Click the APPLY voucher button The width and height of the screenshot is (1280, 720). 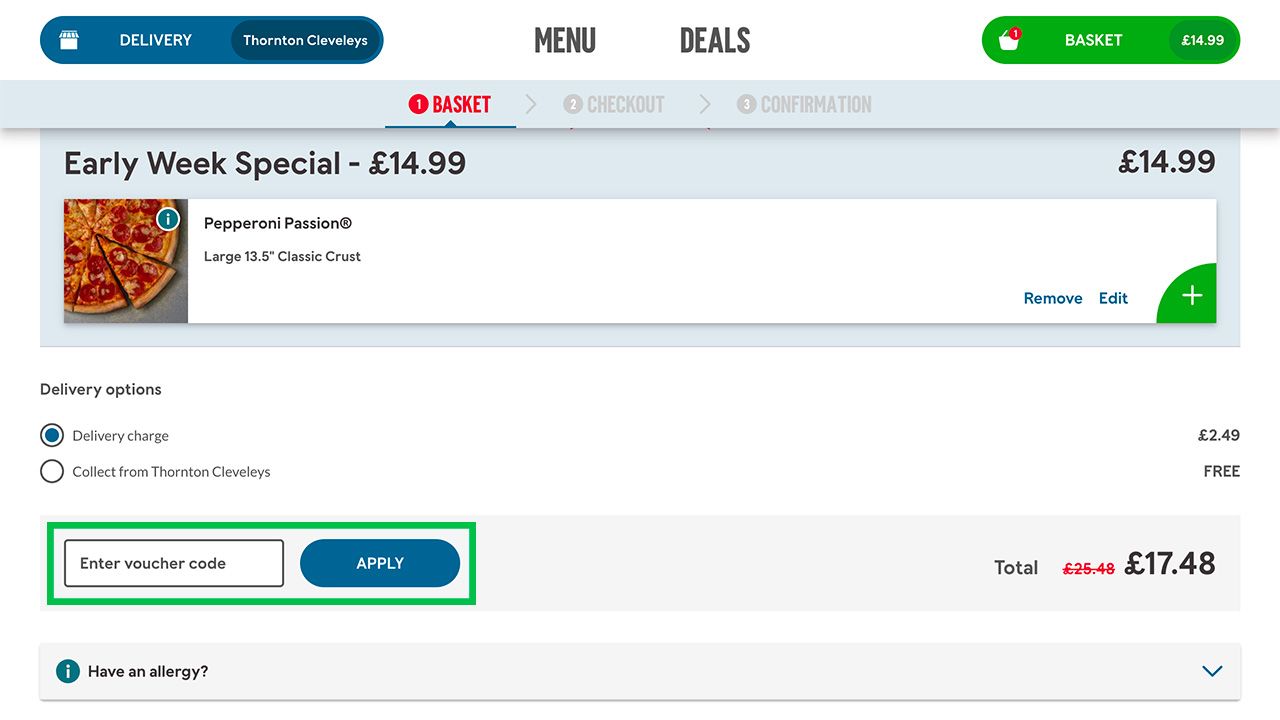coord(379,563)
